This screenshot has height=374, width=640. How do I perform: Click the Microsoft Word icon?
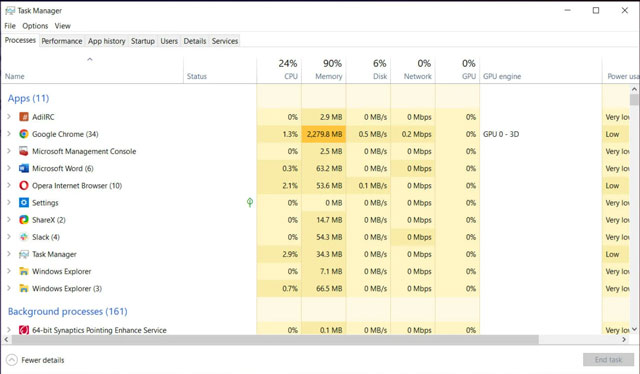24,169
